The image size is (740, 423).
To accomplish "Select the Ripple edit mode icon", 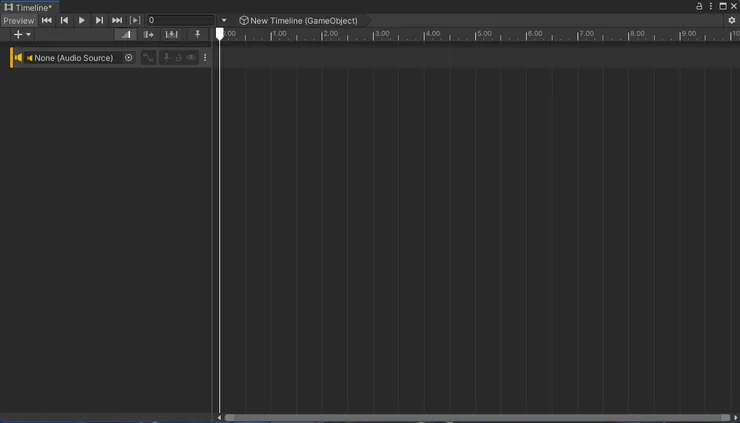I will pyautogui.click(x=149, y=34).
